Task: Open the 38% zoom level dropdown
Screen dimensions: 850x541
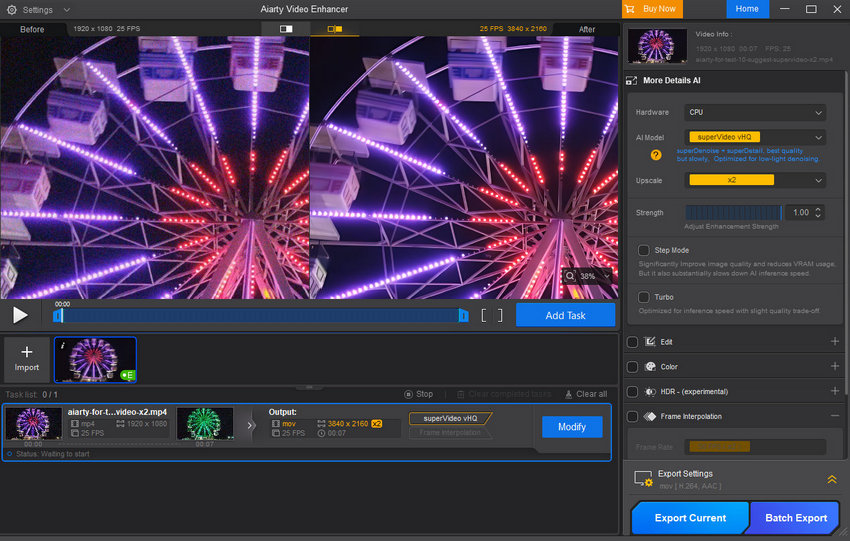Action: [x=607, y=276]
